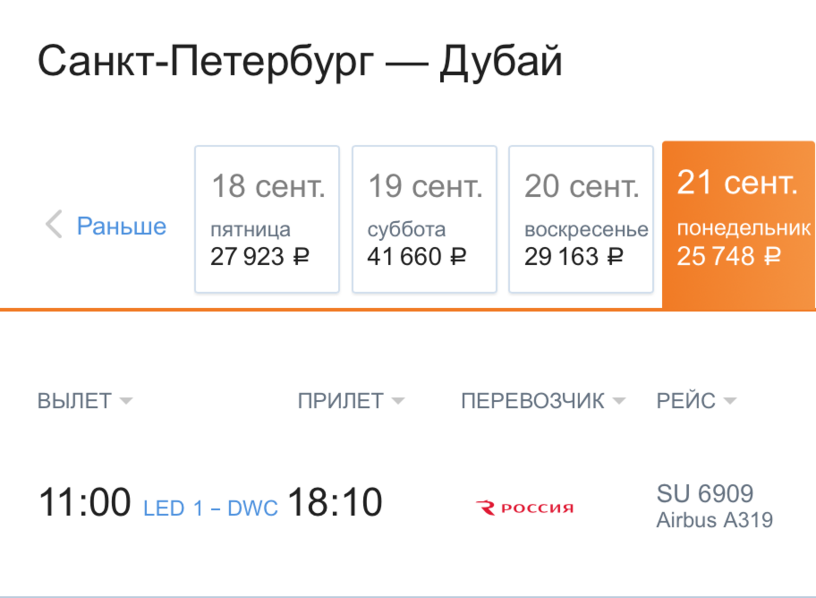This screenshot has width=816, height=598.
Task: Sort flights by ВЫЛЕТ column
Action: tap(85, 401)
